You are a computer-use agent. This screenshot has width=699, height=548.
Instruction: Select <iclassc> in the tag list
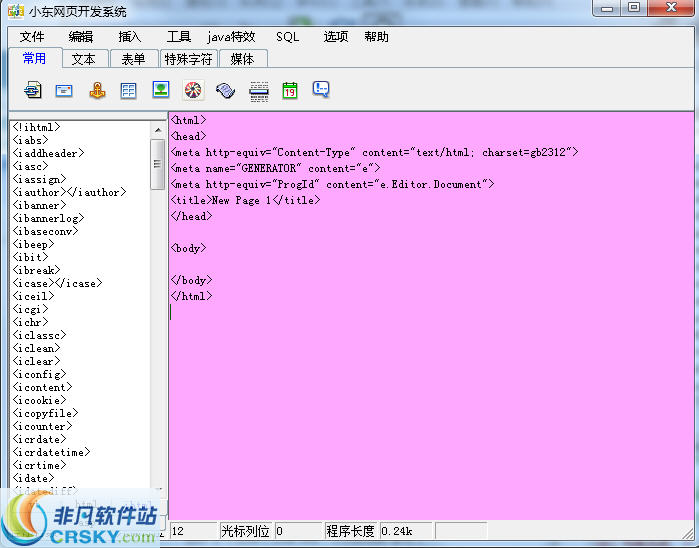pos(39,335)
